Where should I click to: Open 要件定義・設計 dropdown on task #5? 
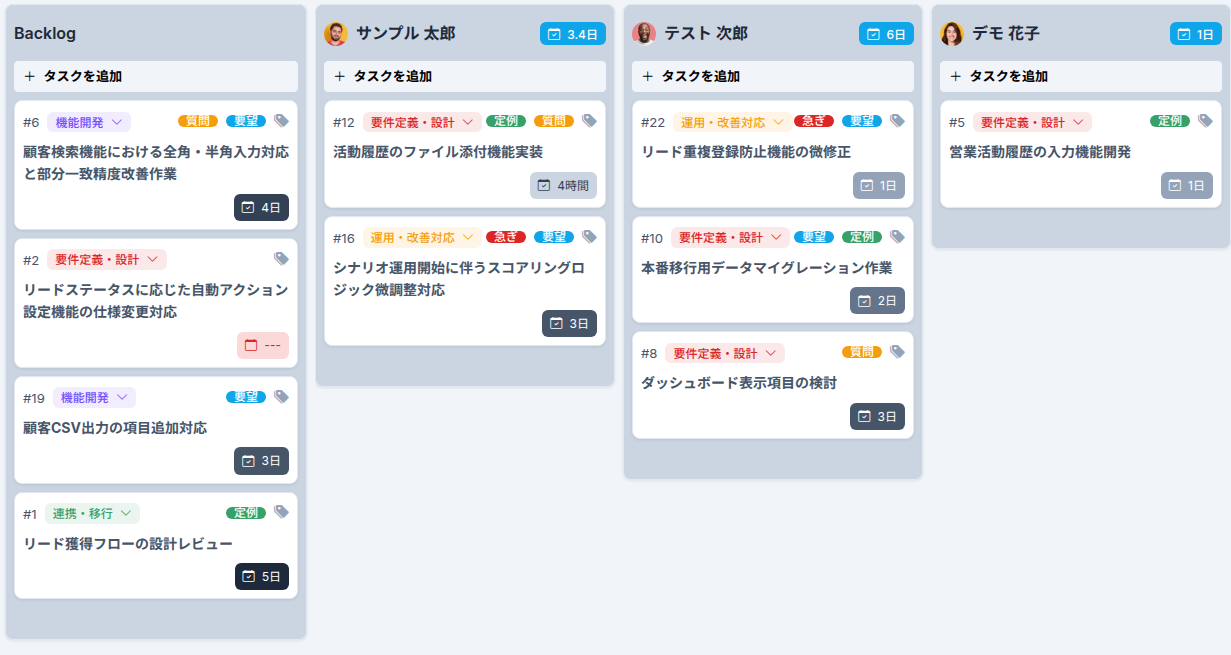pyautogui.click(x=1032, y=122)
